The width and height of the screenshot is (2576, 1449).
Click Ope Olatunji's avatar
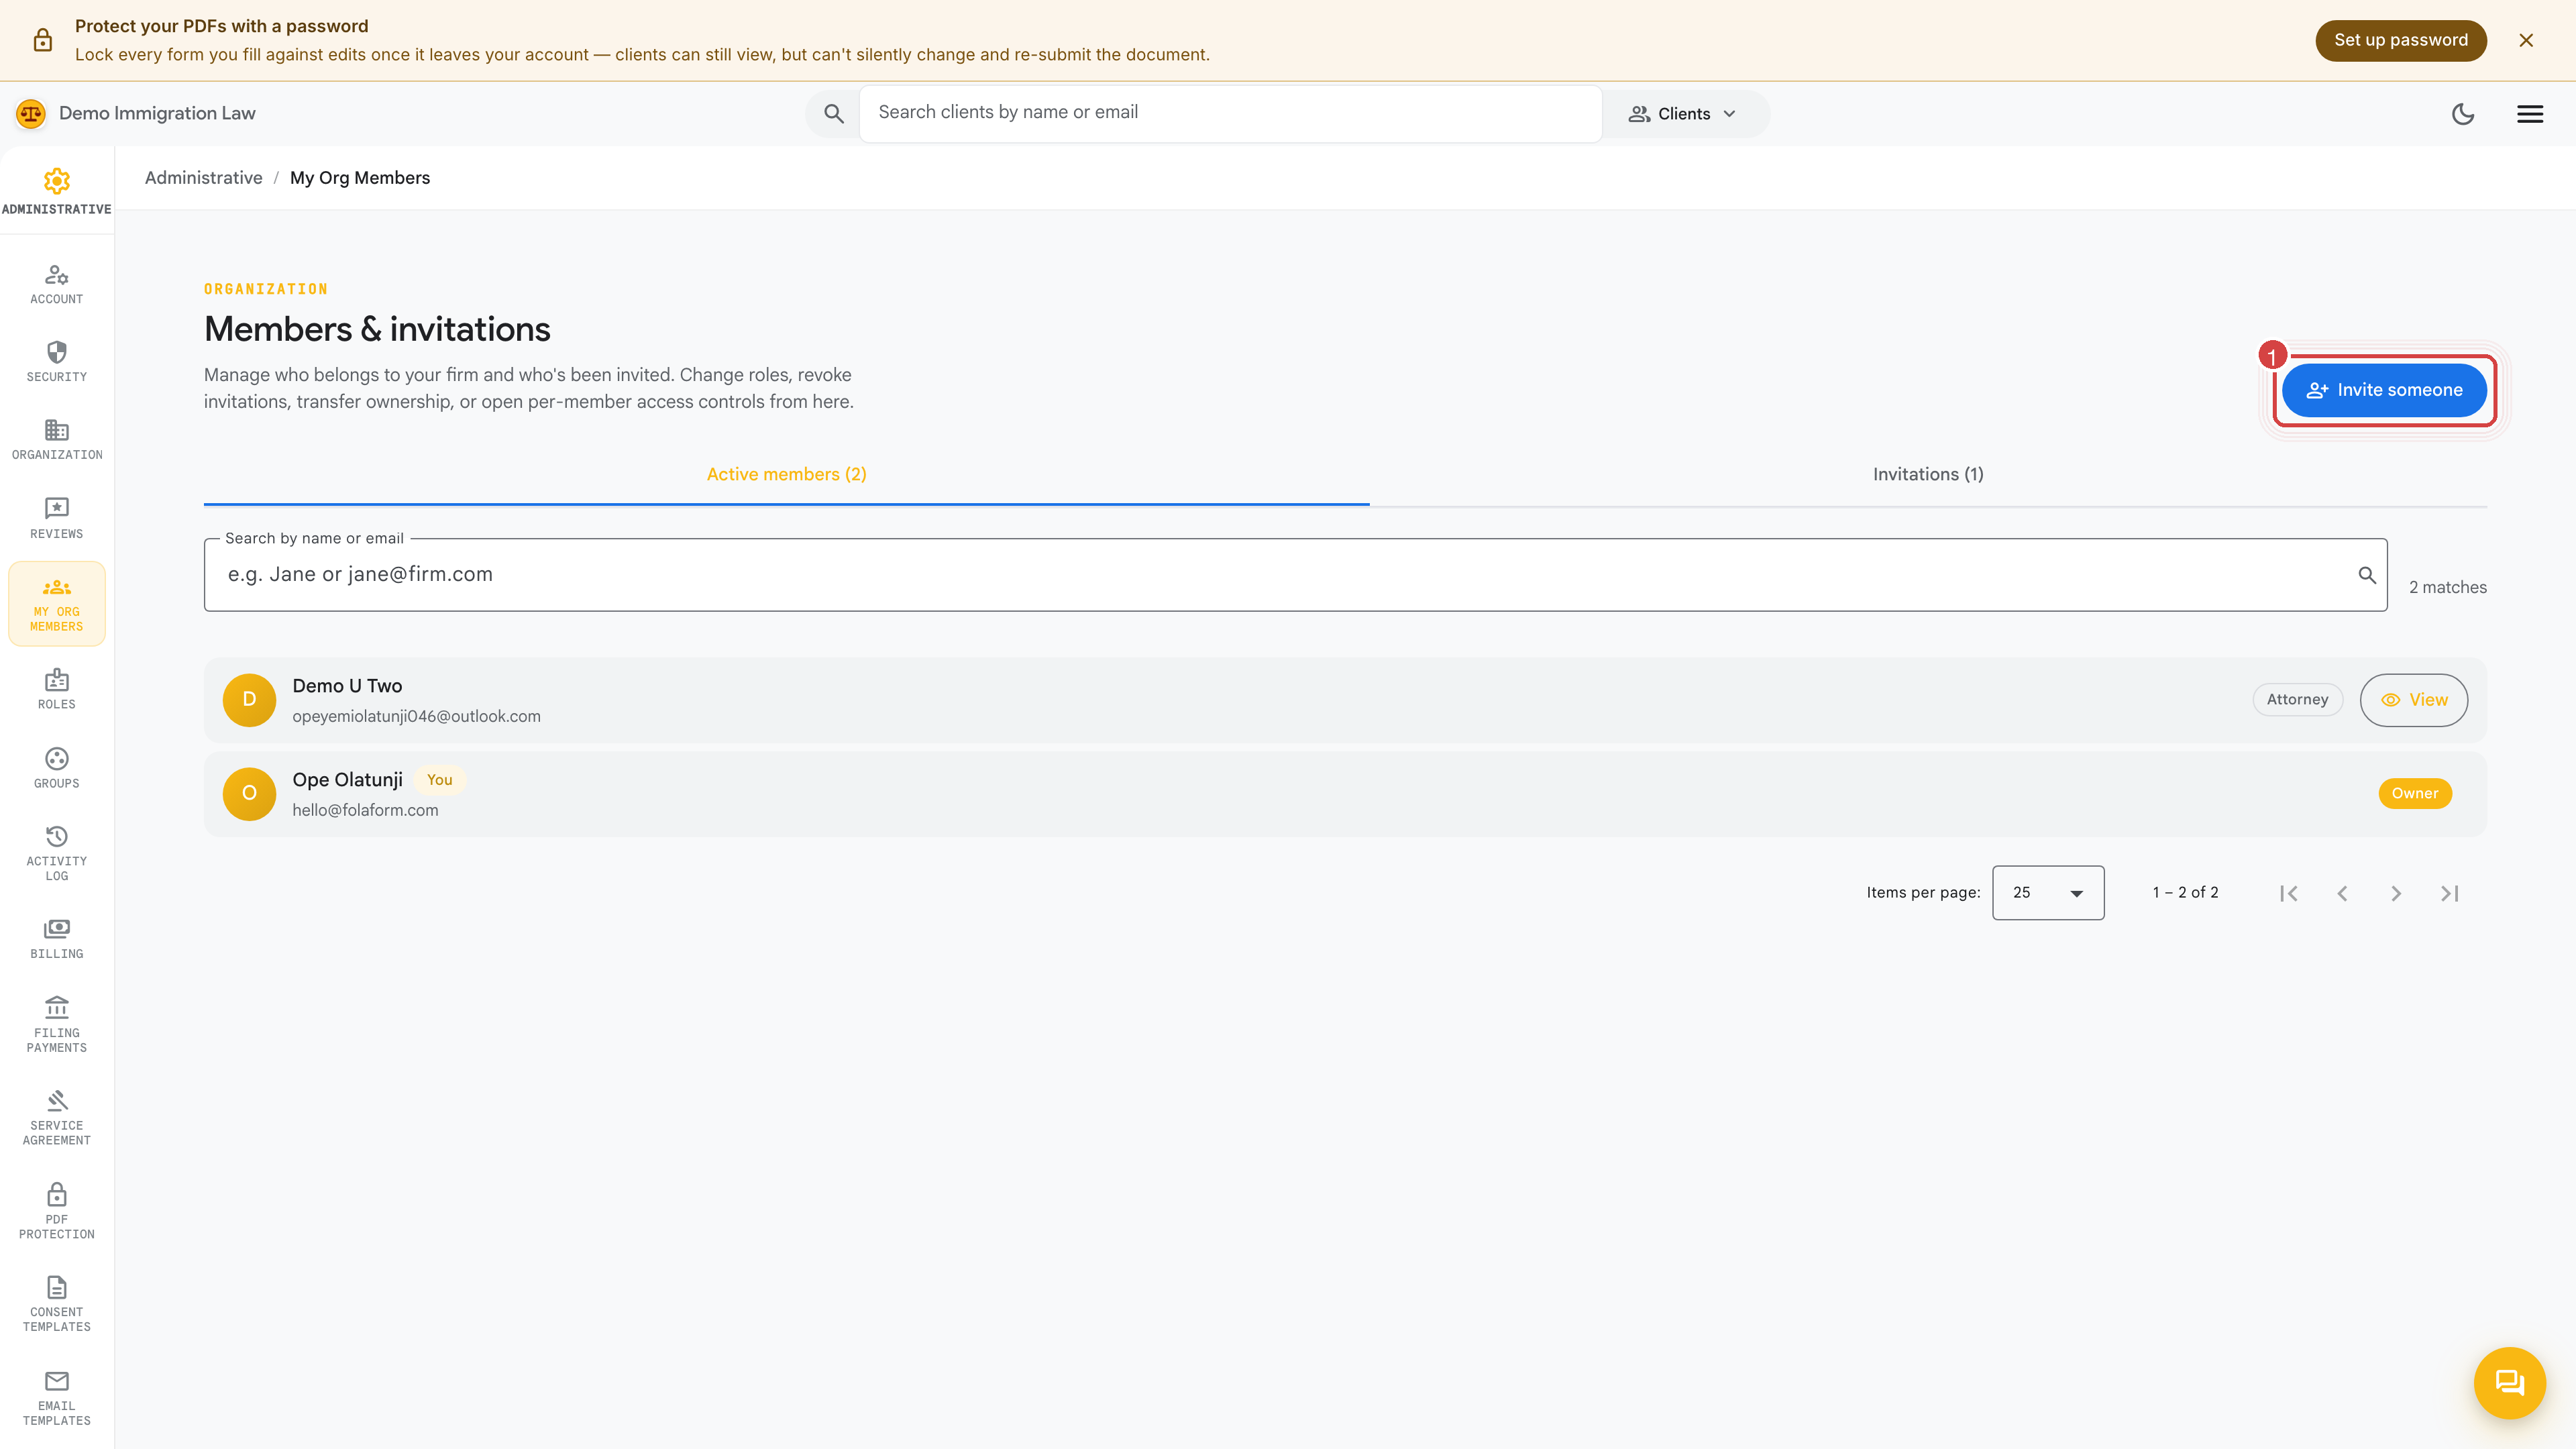[x=249, y=794]
